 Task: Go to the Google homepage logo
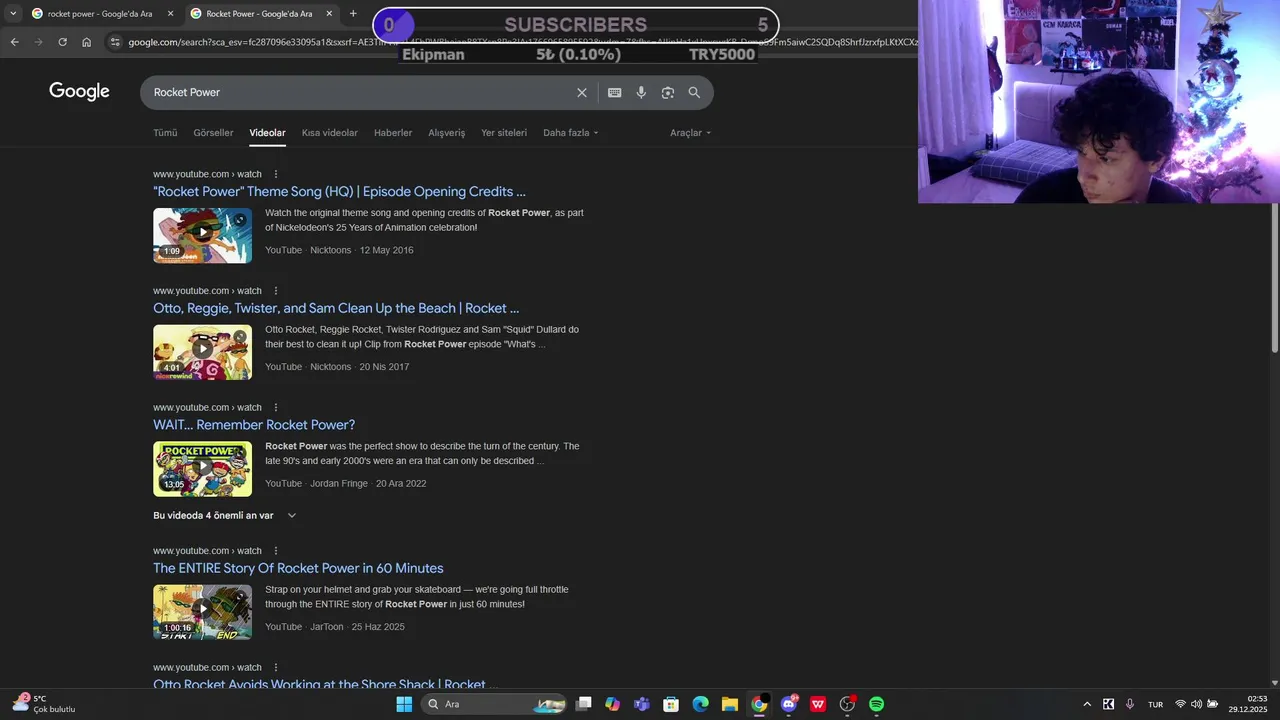(x=79, y=92)
